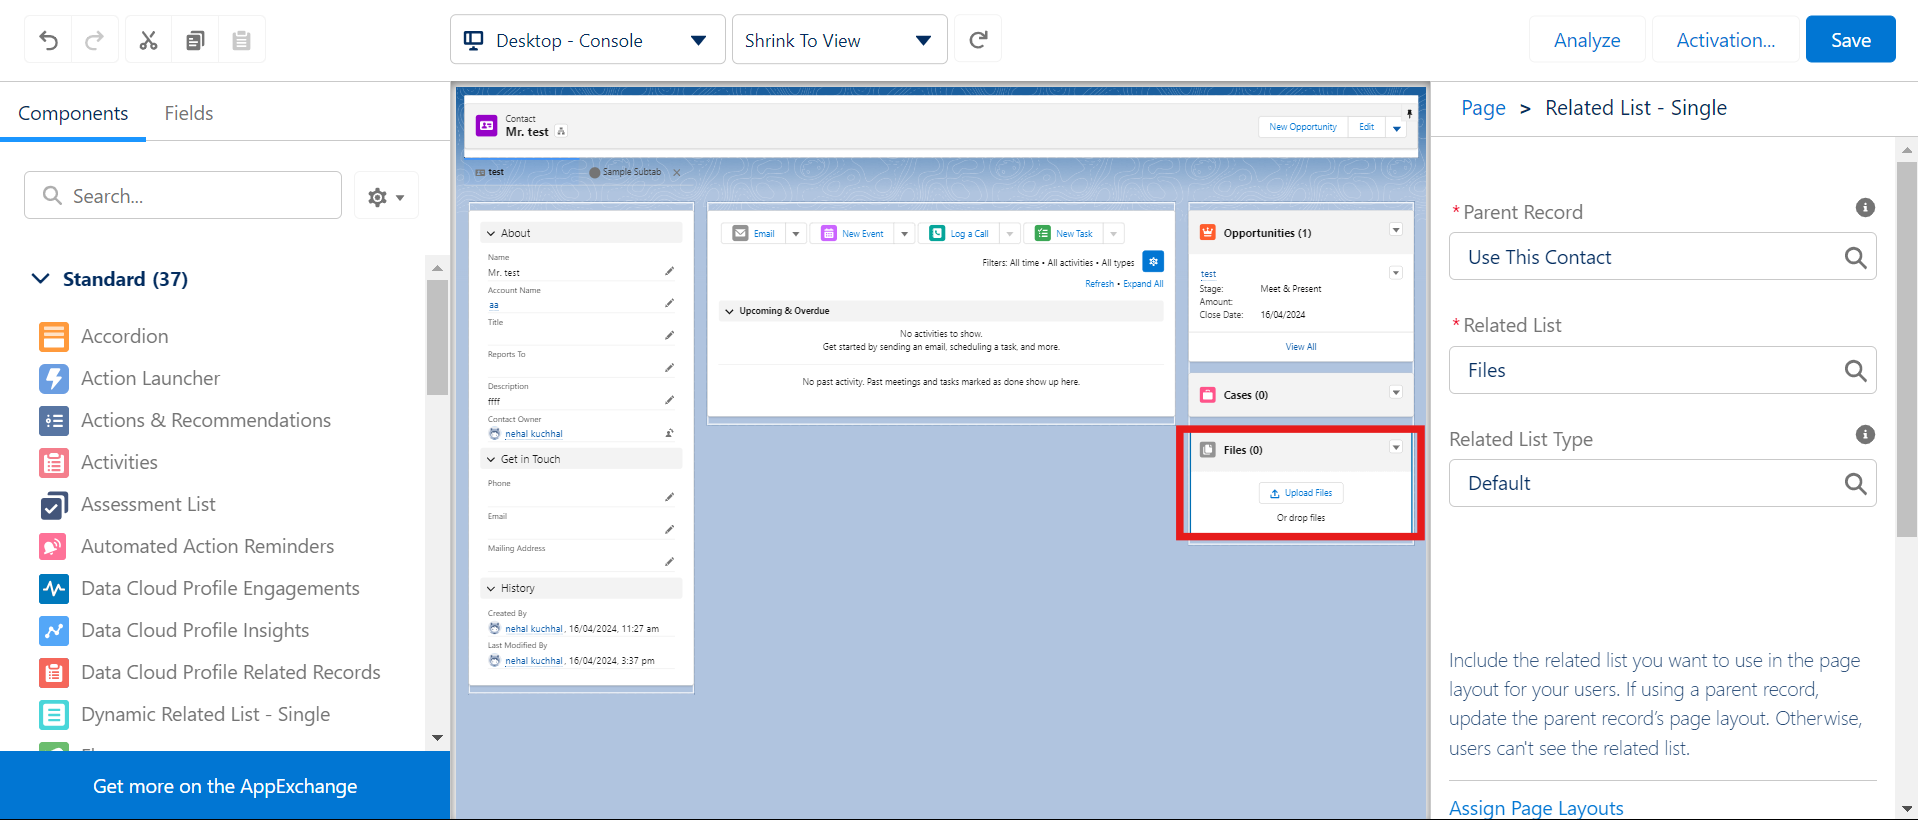Click the search icon in Related List field
The image size is (1918, 820).
1855,371
